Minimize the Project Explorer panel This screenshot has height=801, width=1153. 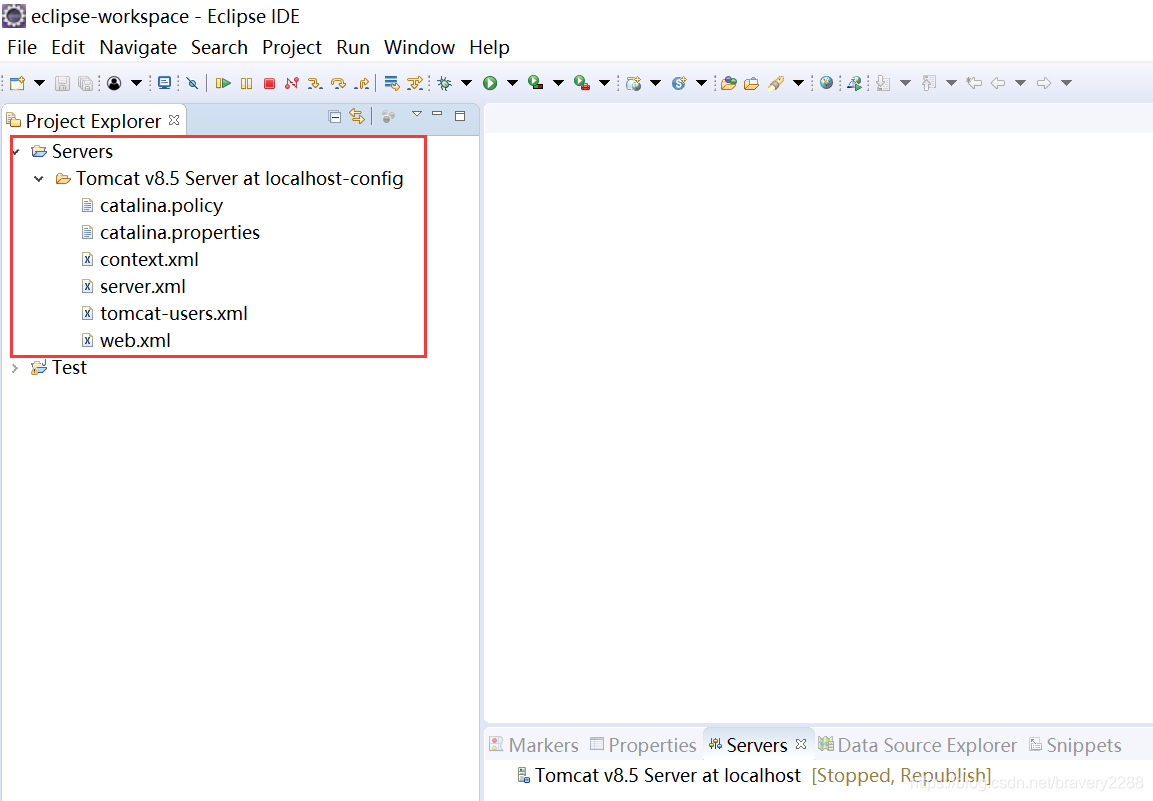[438, 114]
